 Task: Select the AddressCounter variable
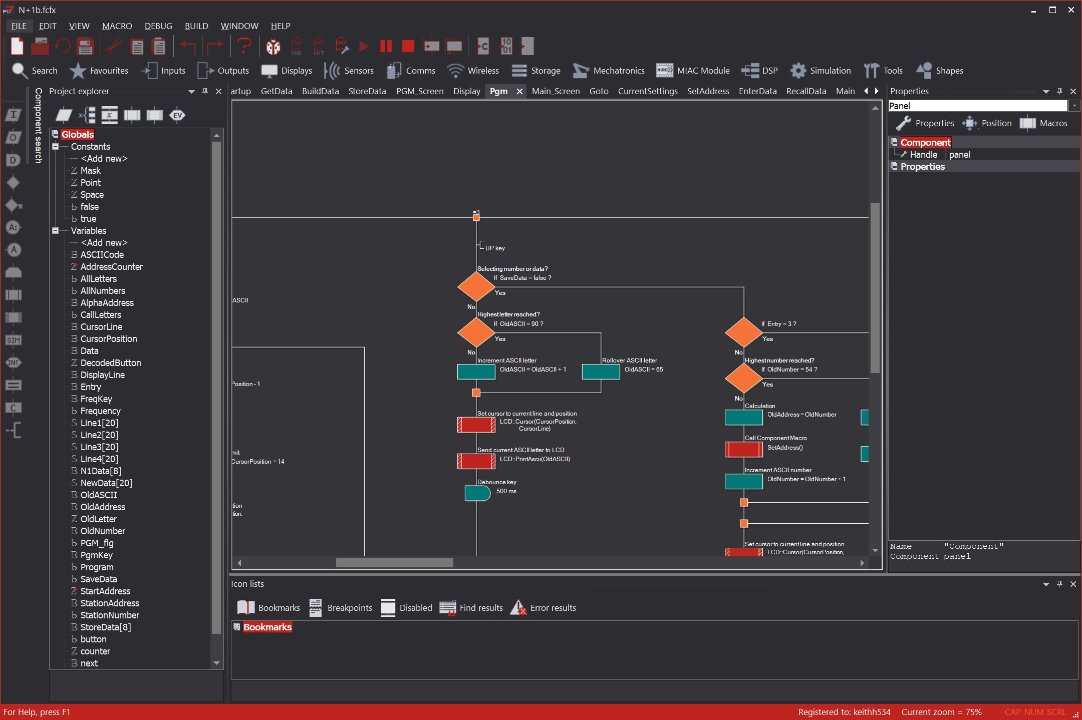coord(111,266)
